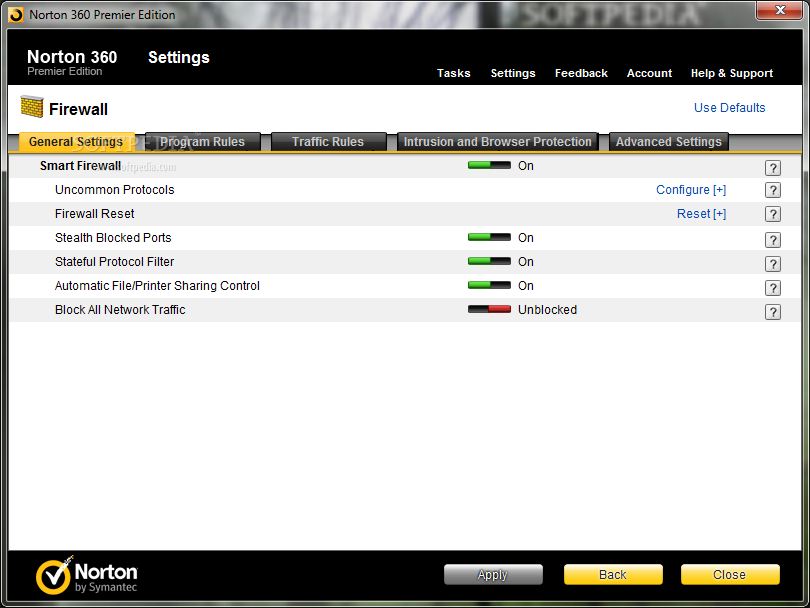Click the yellow Close button
Image resolution: width=810 pixels, height=608 pixels.
(x=729, y=574)
